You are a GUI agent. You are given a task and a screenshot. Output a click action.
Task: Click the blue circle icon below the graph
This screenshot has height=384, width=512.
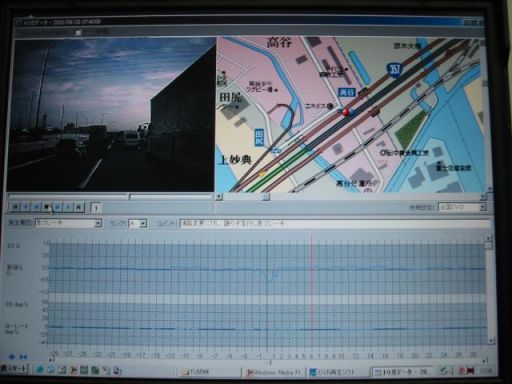click(12, 357)
